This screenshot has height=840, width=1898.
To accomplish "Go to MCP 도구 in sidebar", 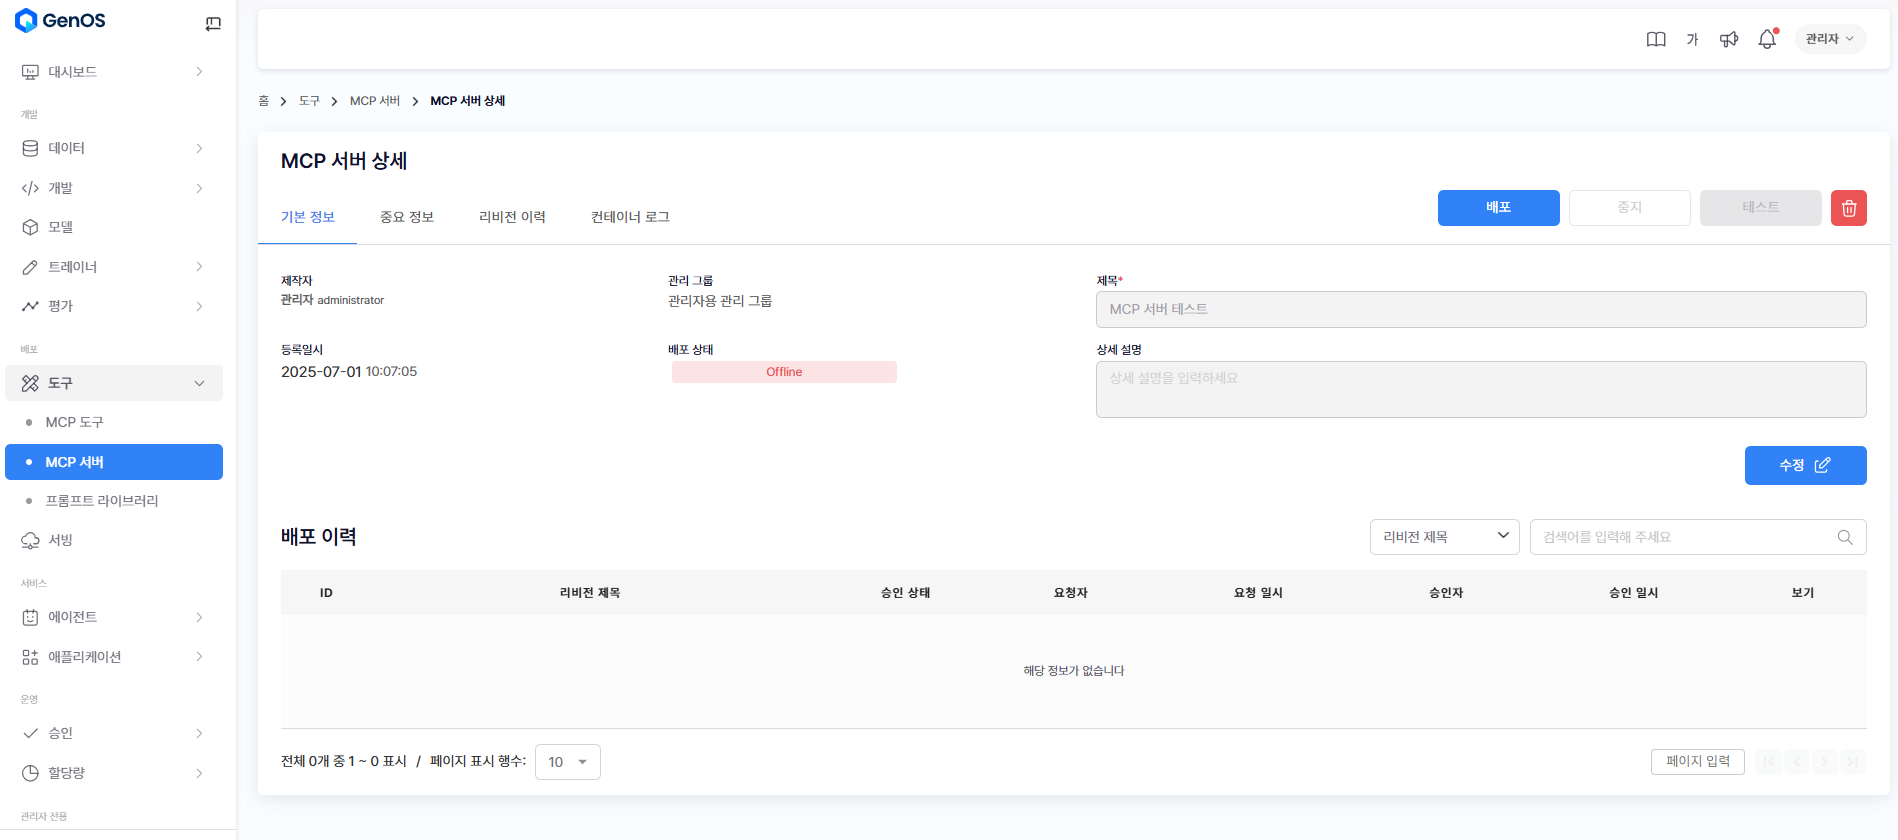I will 75,422.
